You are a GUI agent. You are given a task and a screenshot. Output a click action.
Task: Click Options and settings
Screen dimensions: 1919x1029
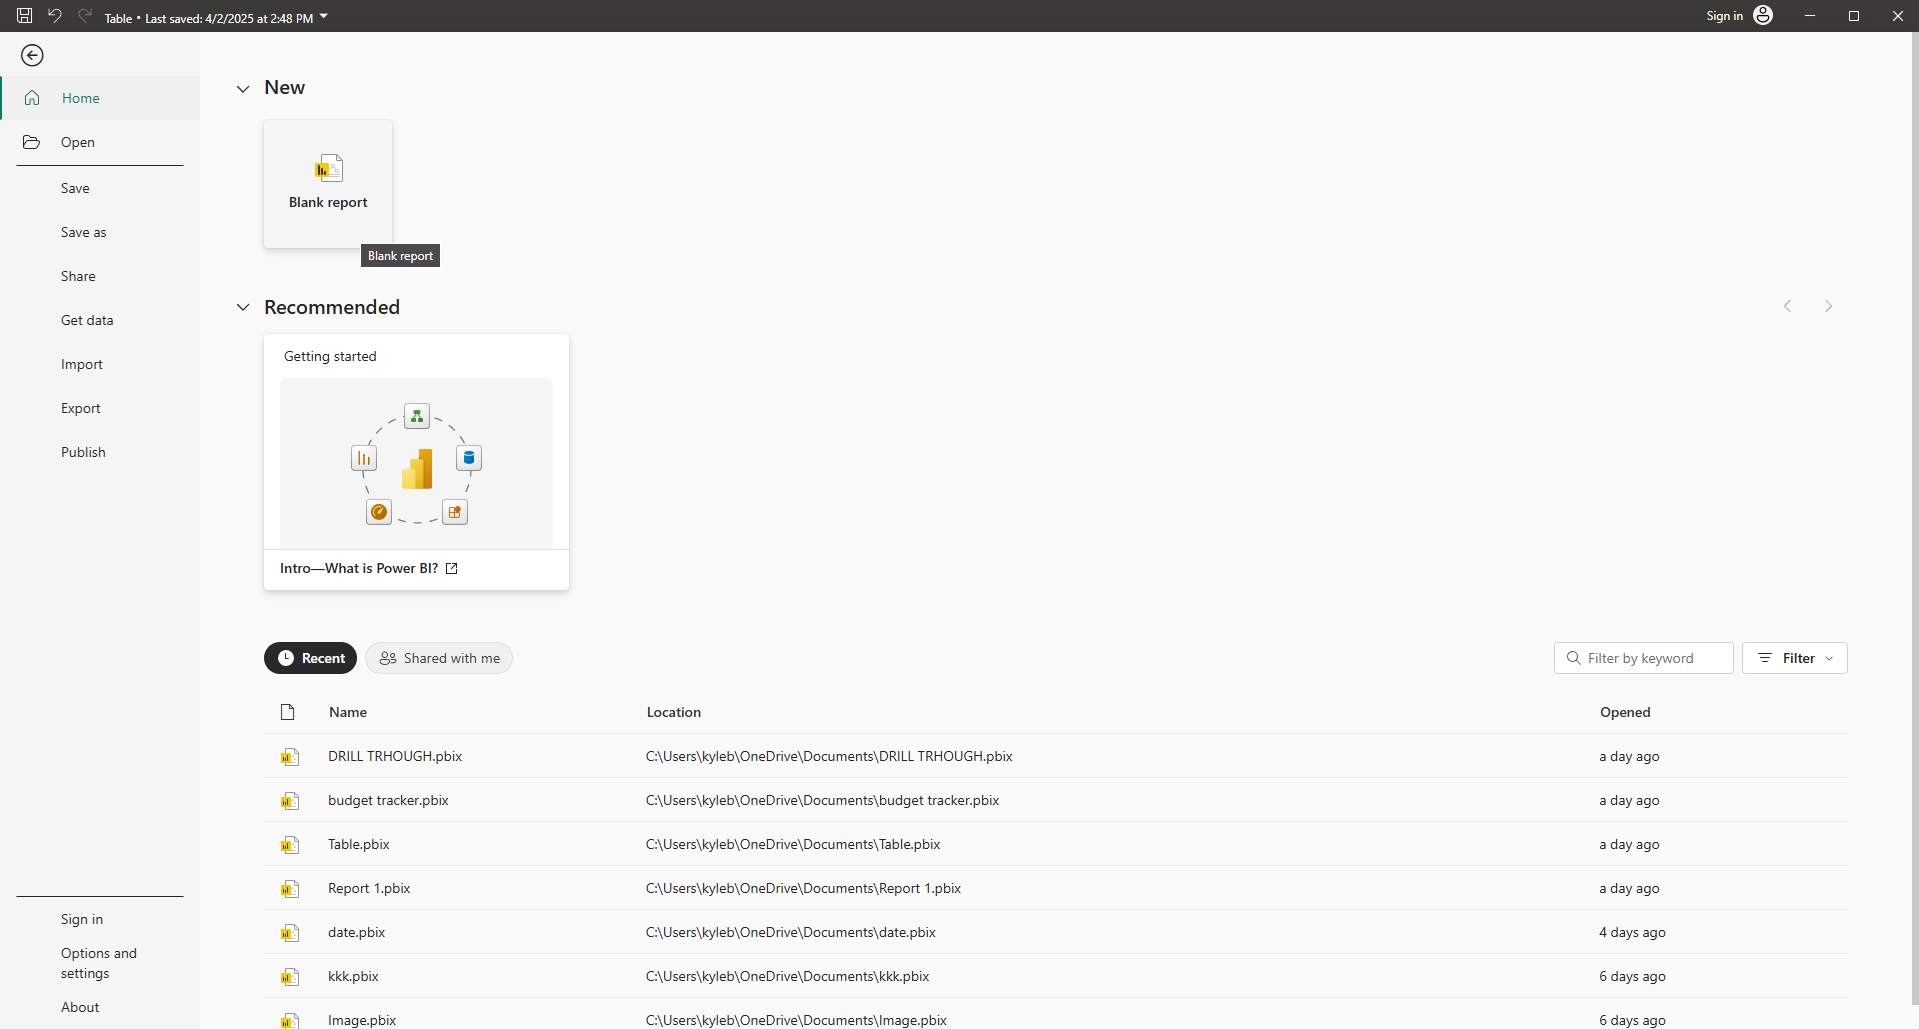click(98, 963)
